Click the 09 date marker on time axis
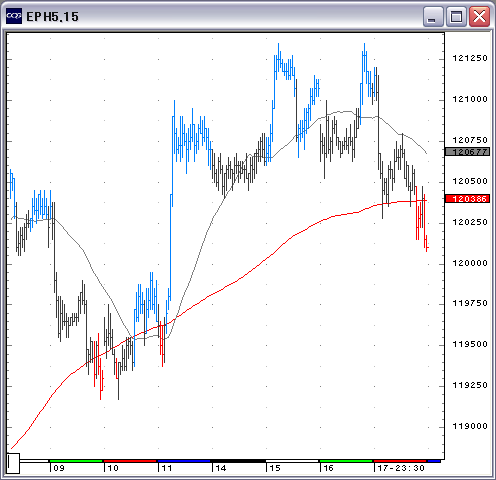The width and height of the screenshot is (496, 480). point(59,468)
